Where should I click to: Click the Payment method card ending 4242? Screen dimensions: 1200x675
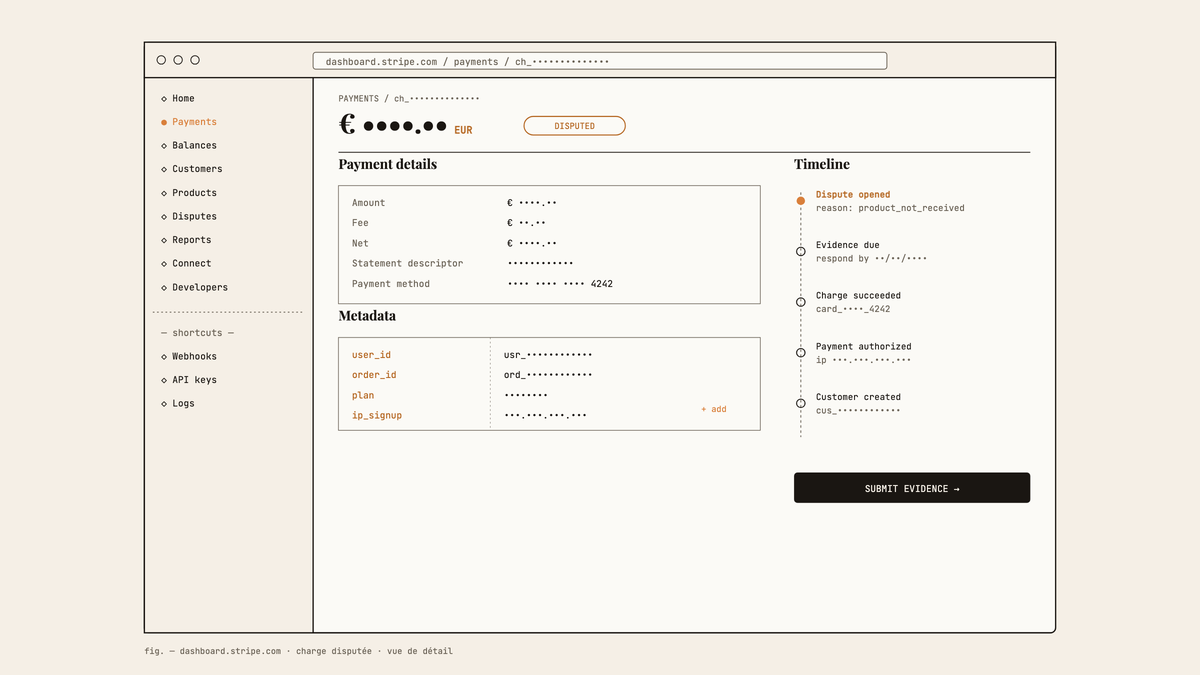pos(560,284)
